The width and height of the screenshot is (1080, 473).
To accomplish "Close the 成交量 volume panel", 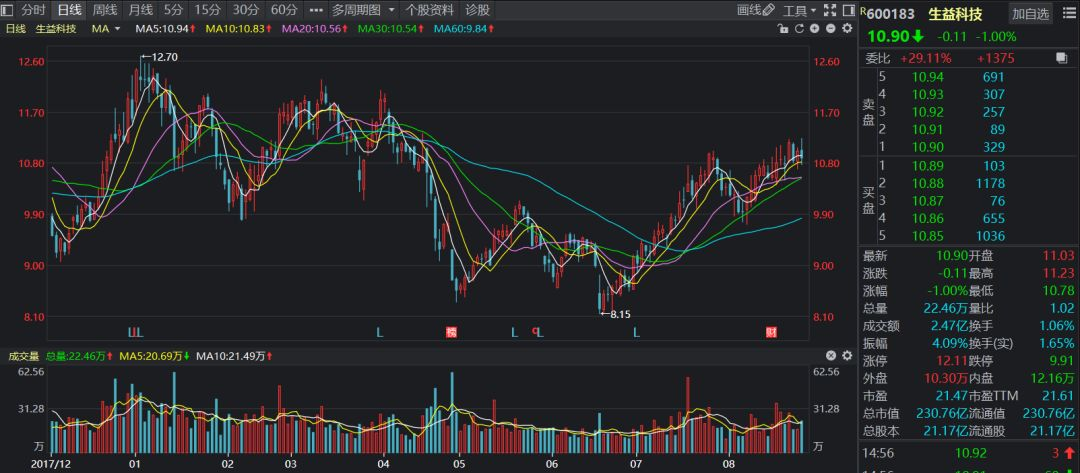I will tap(830, 356).
